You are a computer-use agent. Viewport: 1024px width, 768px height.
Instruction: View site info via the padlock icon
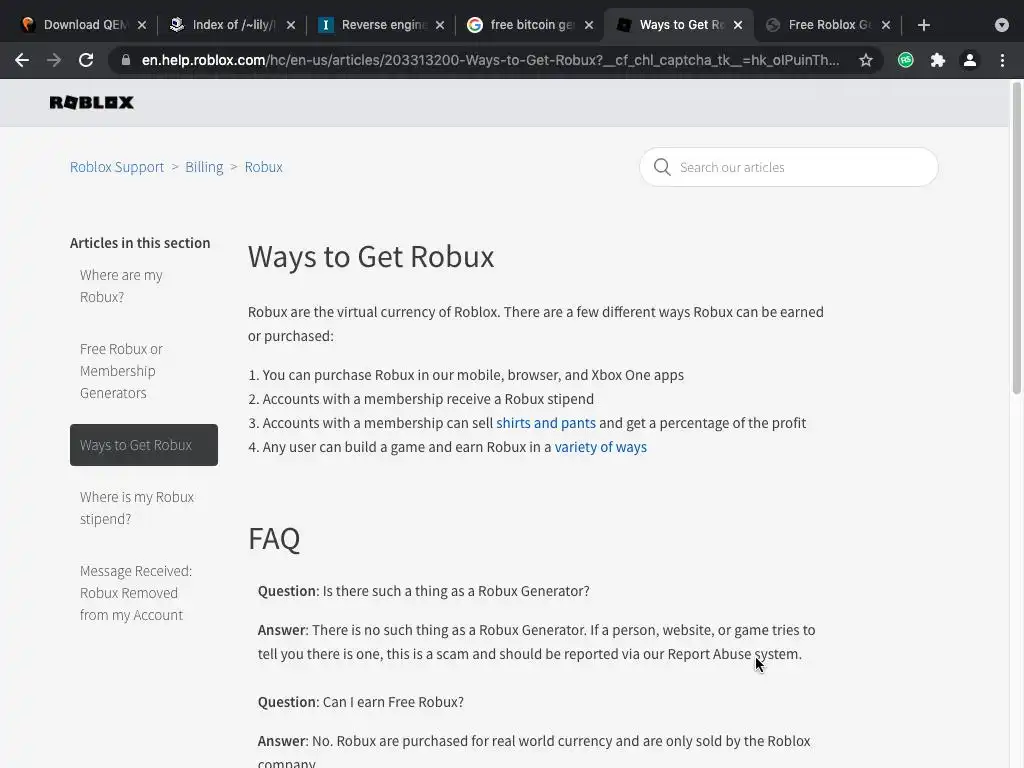tap(126, 60)
